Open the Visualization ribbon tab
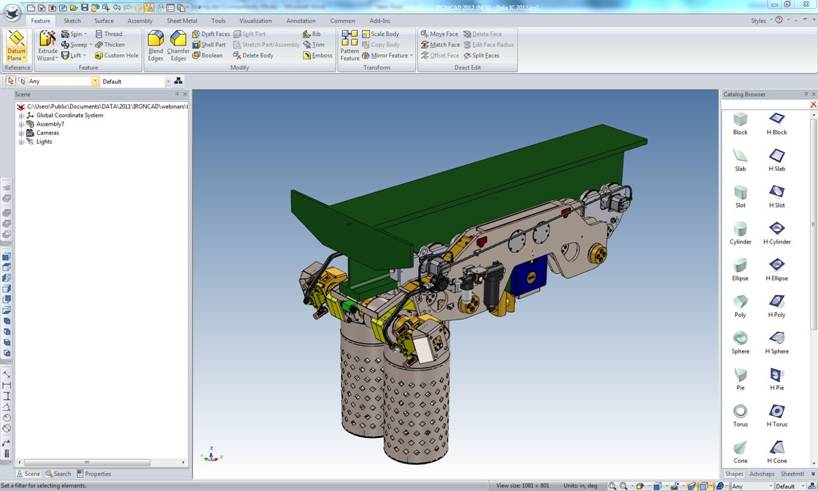 coord(255,20)
